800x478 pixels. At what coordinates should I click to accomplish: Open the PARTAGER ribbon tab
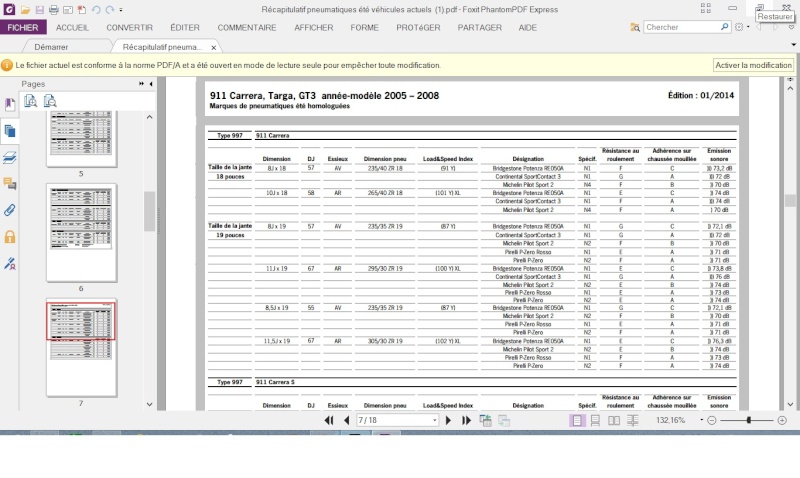coord(480,28)
